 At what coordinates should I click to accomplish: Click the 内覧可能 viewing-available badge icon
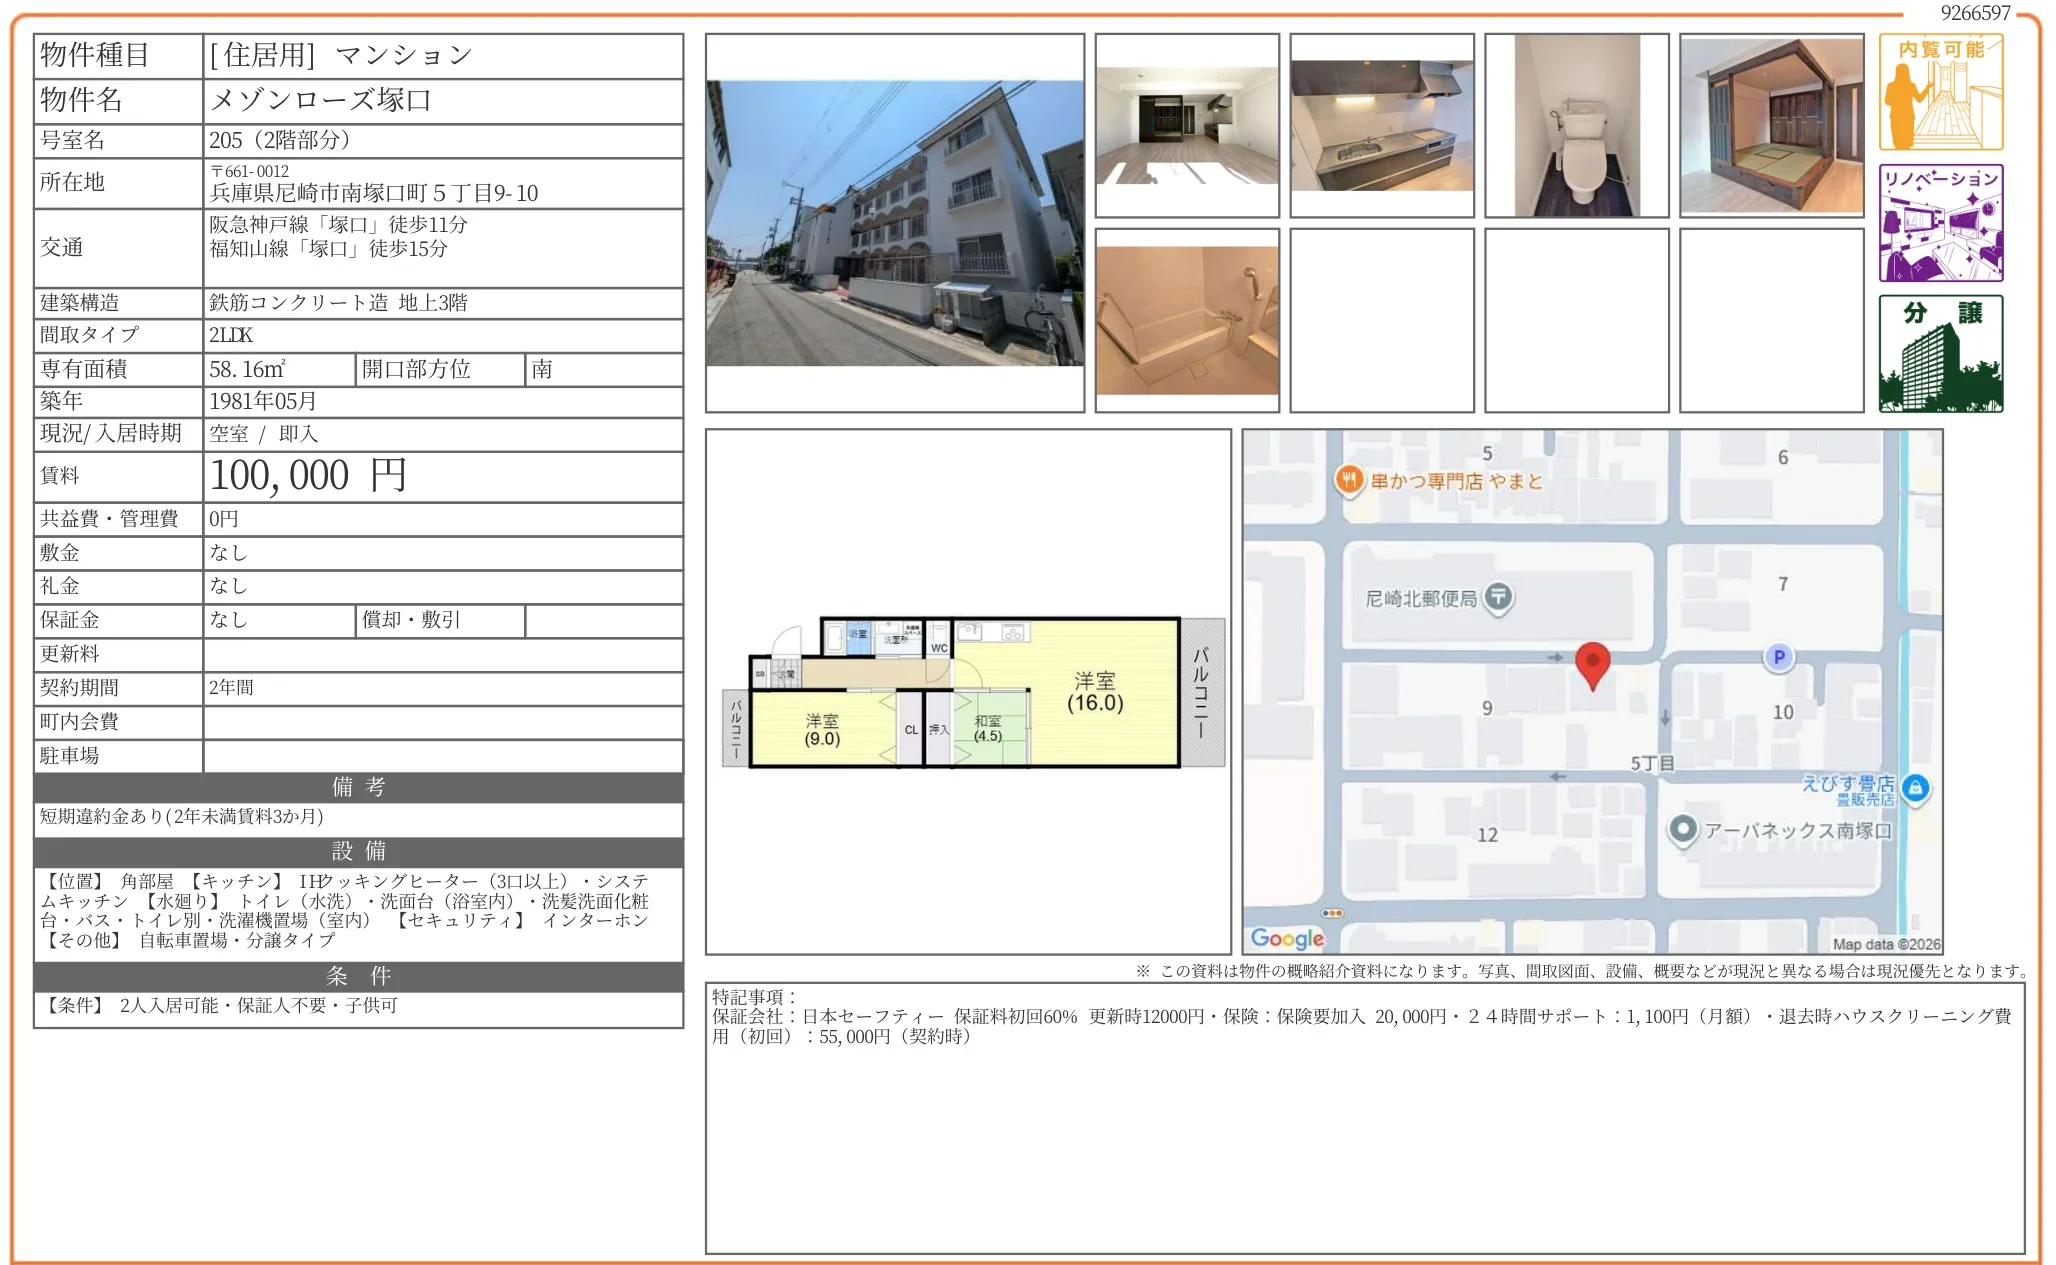tap(1940, 92)
